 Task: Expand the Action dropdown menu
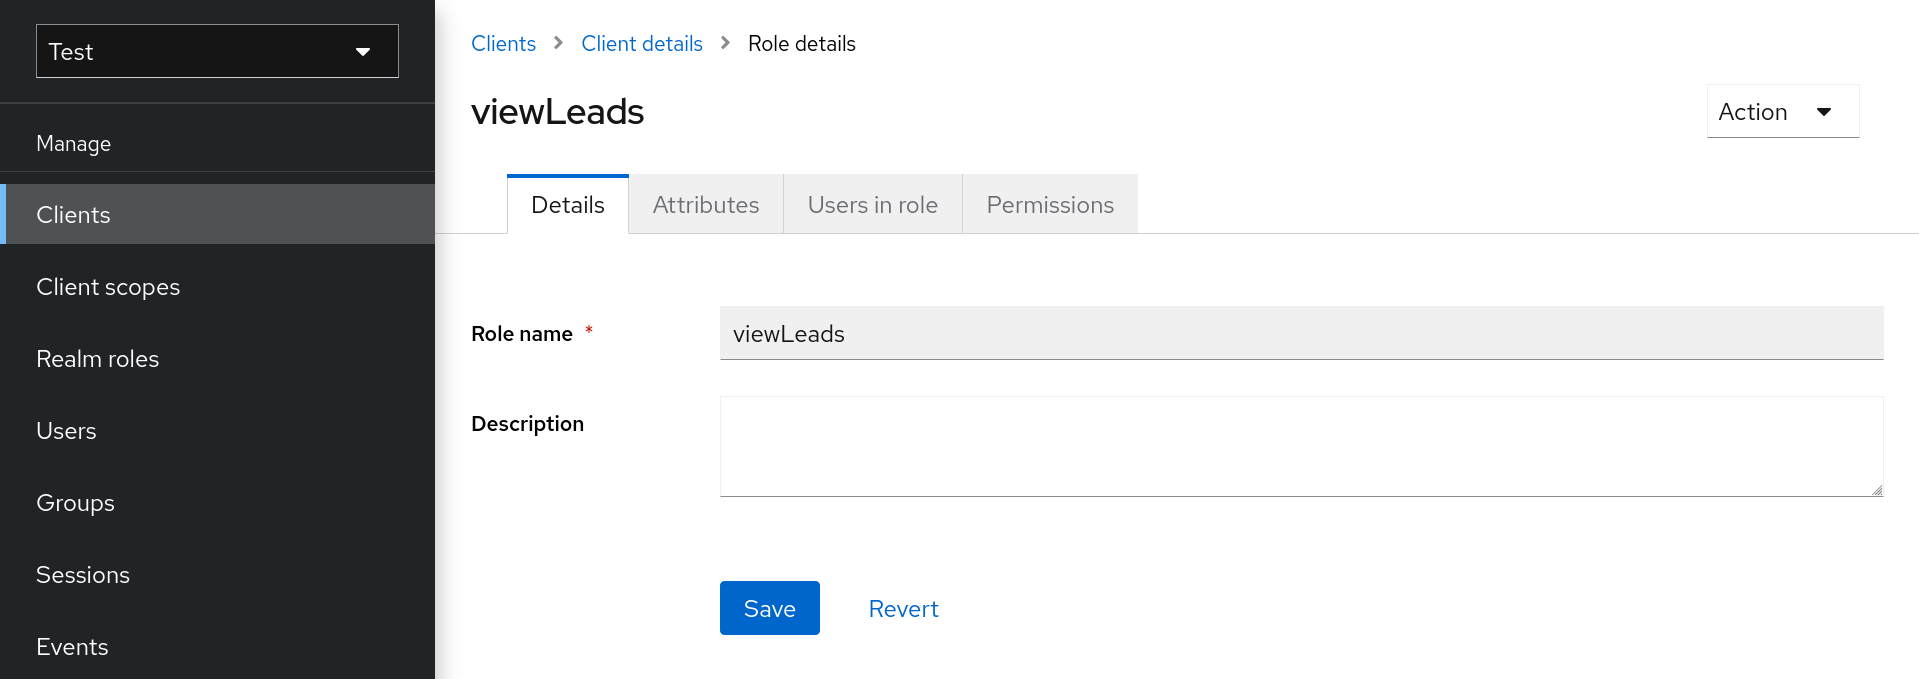point(1782,112)
